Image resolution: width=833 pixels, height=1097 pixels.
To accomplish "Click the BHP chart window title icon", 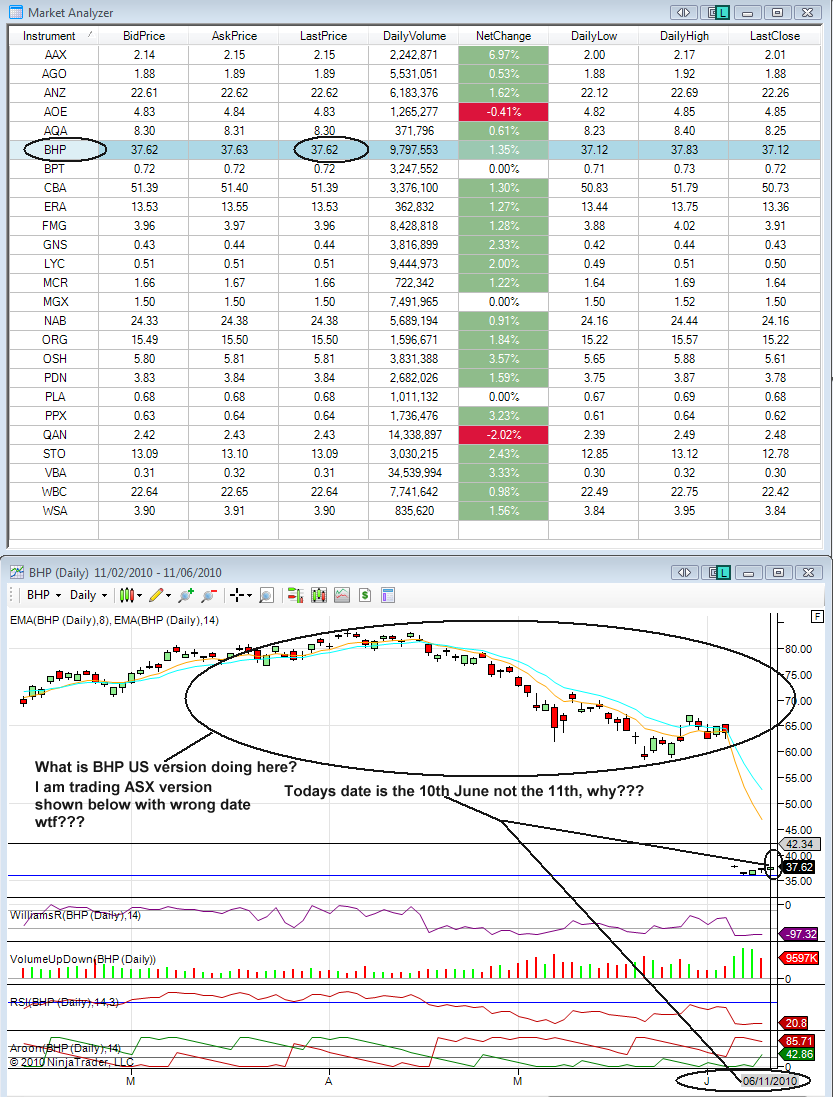I will pos(17,572).
